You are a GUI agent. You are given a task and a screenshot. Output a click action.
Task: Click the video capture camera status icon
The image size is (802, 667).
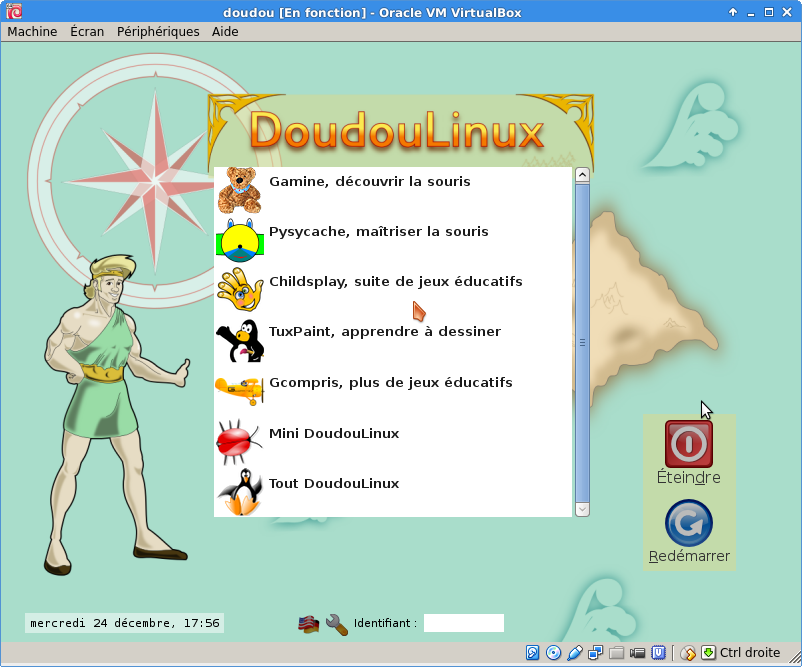637,653
